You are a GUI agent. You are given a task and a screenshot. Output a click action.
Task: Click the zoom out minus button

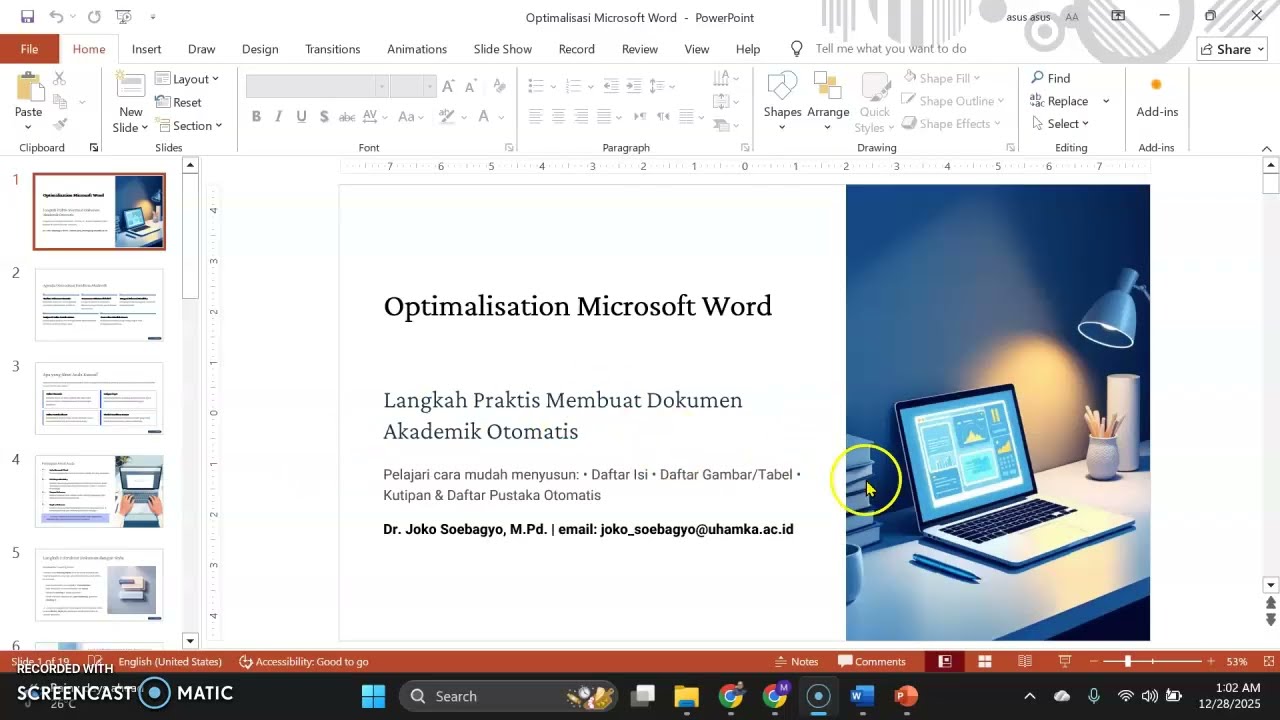(x=1093, y=661)
